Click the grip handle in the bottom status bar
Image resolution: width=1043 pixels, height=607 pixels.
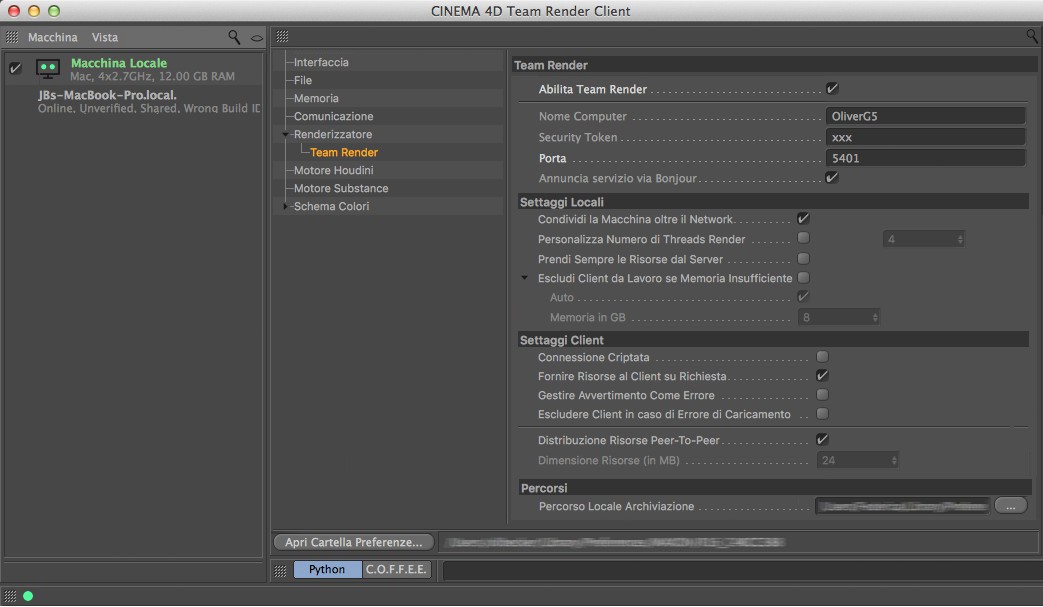click(x=11, y=596)
